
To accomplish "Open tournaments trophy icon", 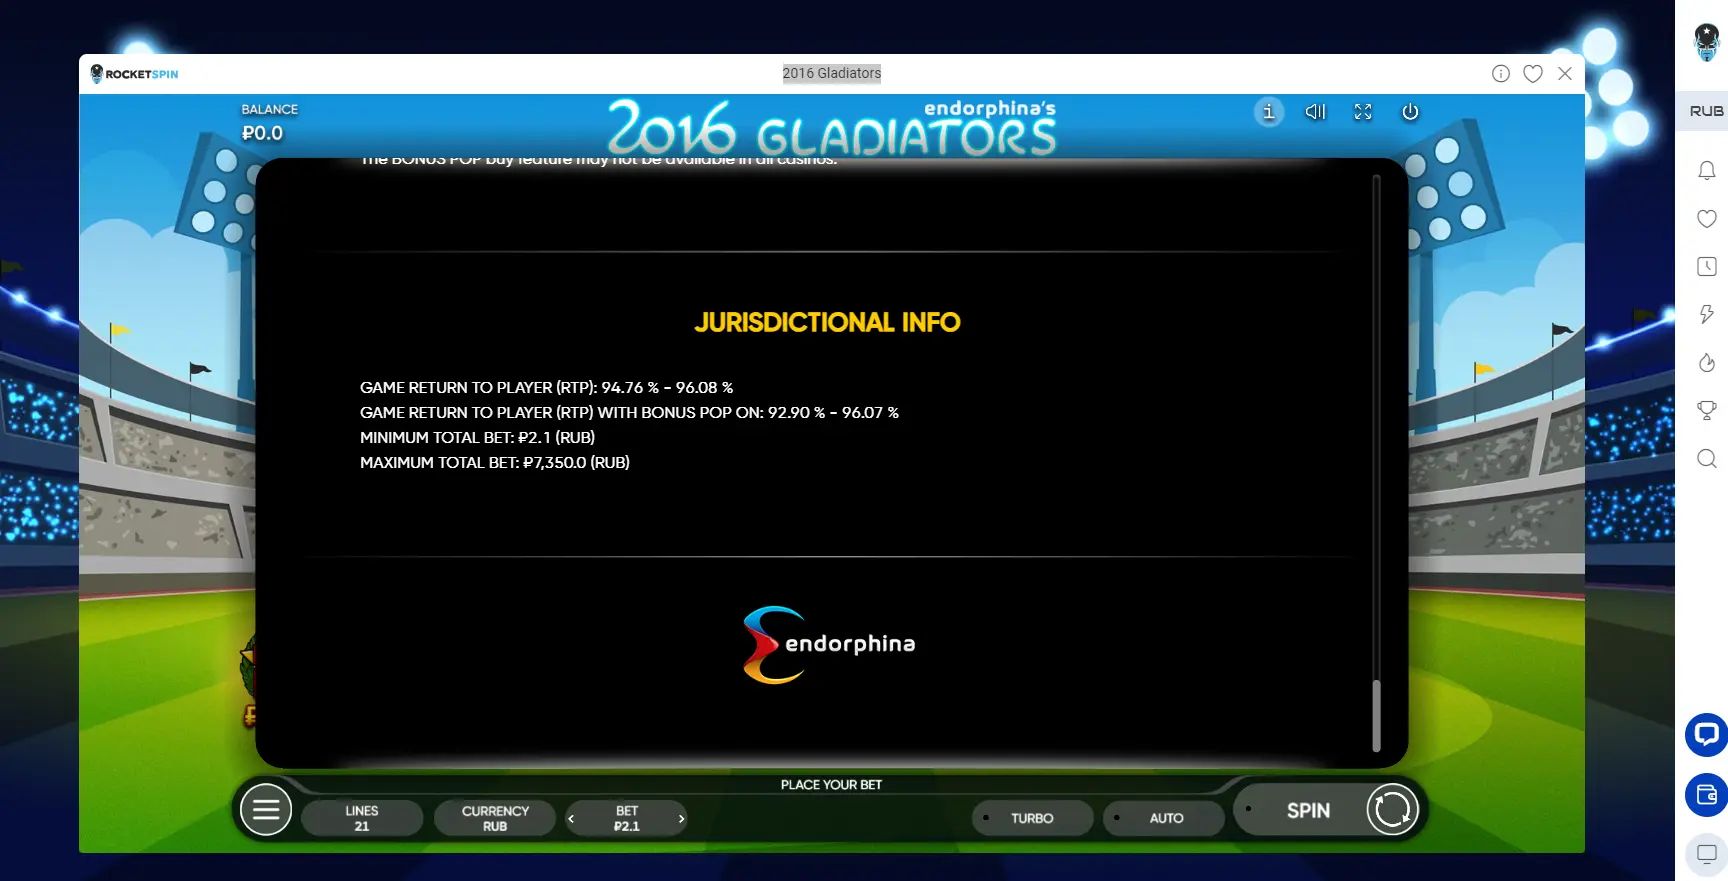I will coord(1707,410).
